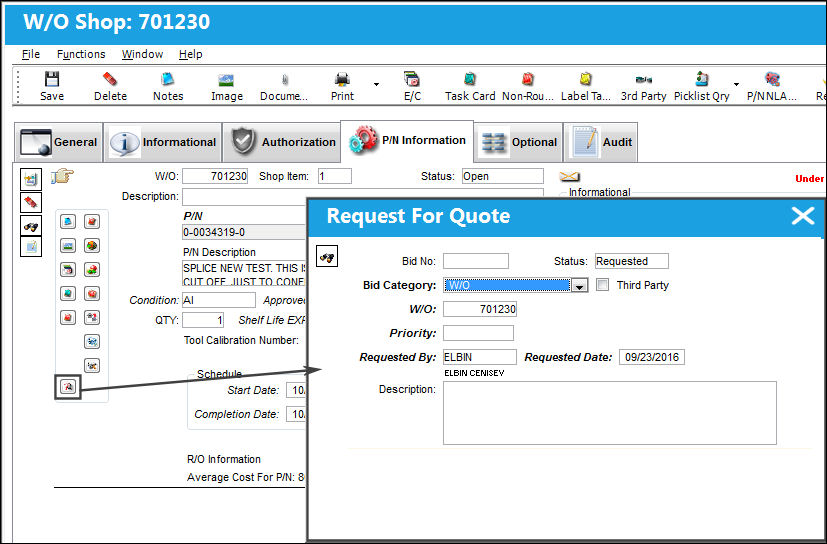Open the Help menu
This screenshot has width=827, height=544.
coord(190,54)
